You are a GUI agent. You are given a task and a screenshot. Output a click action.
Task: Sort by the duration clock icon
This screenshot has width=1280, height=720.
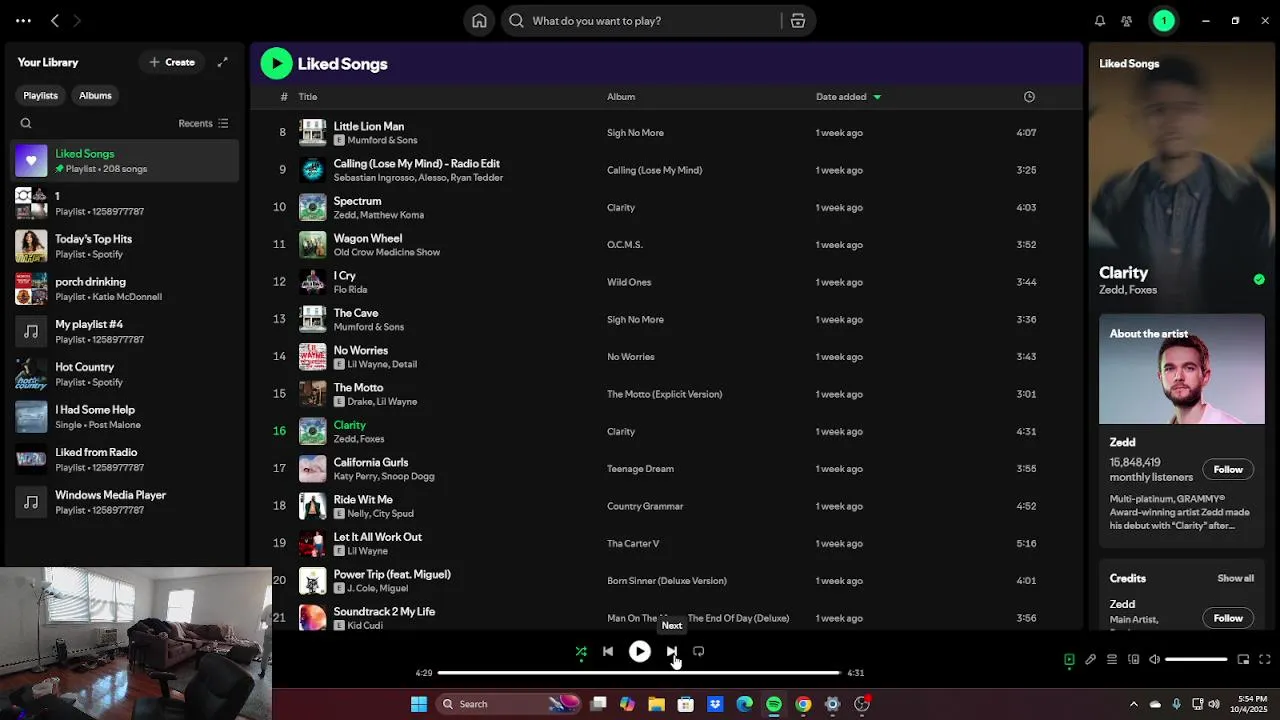[1029, 97]
